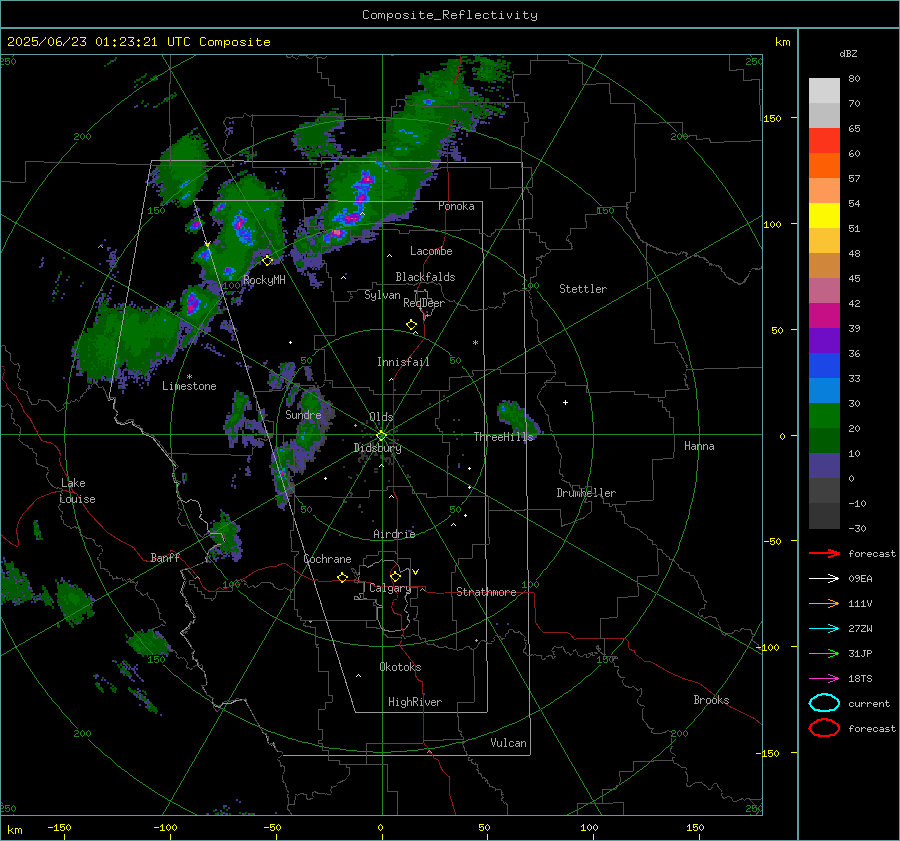This screenshot has width=900, height=841.
Task: Click the Hanna city label
Action: tap(699, 446)
